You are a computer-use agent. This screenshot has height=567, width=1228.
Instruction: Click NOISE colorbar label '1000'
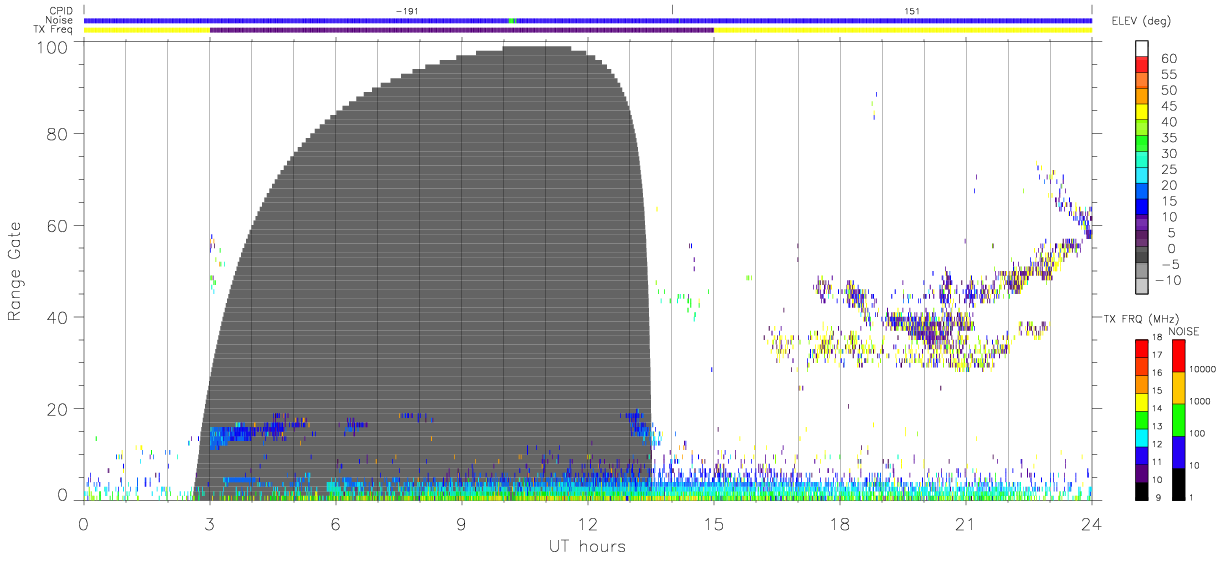pos(1201,401)
